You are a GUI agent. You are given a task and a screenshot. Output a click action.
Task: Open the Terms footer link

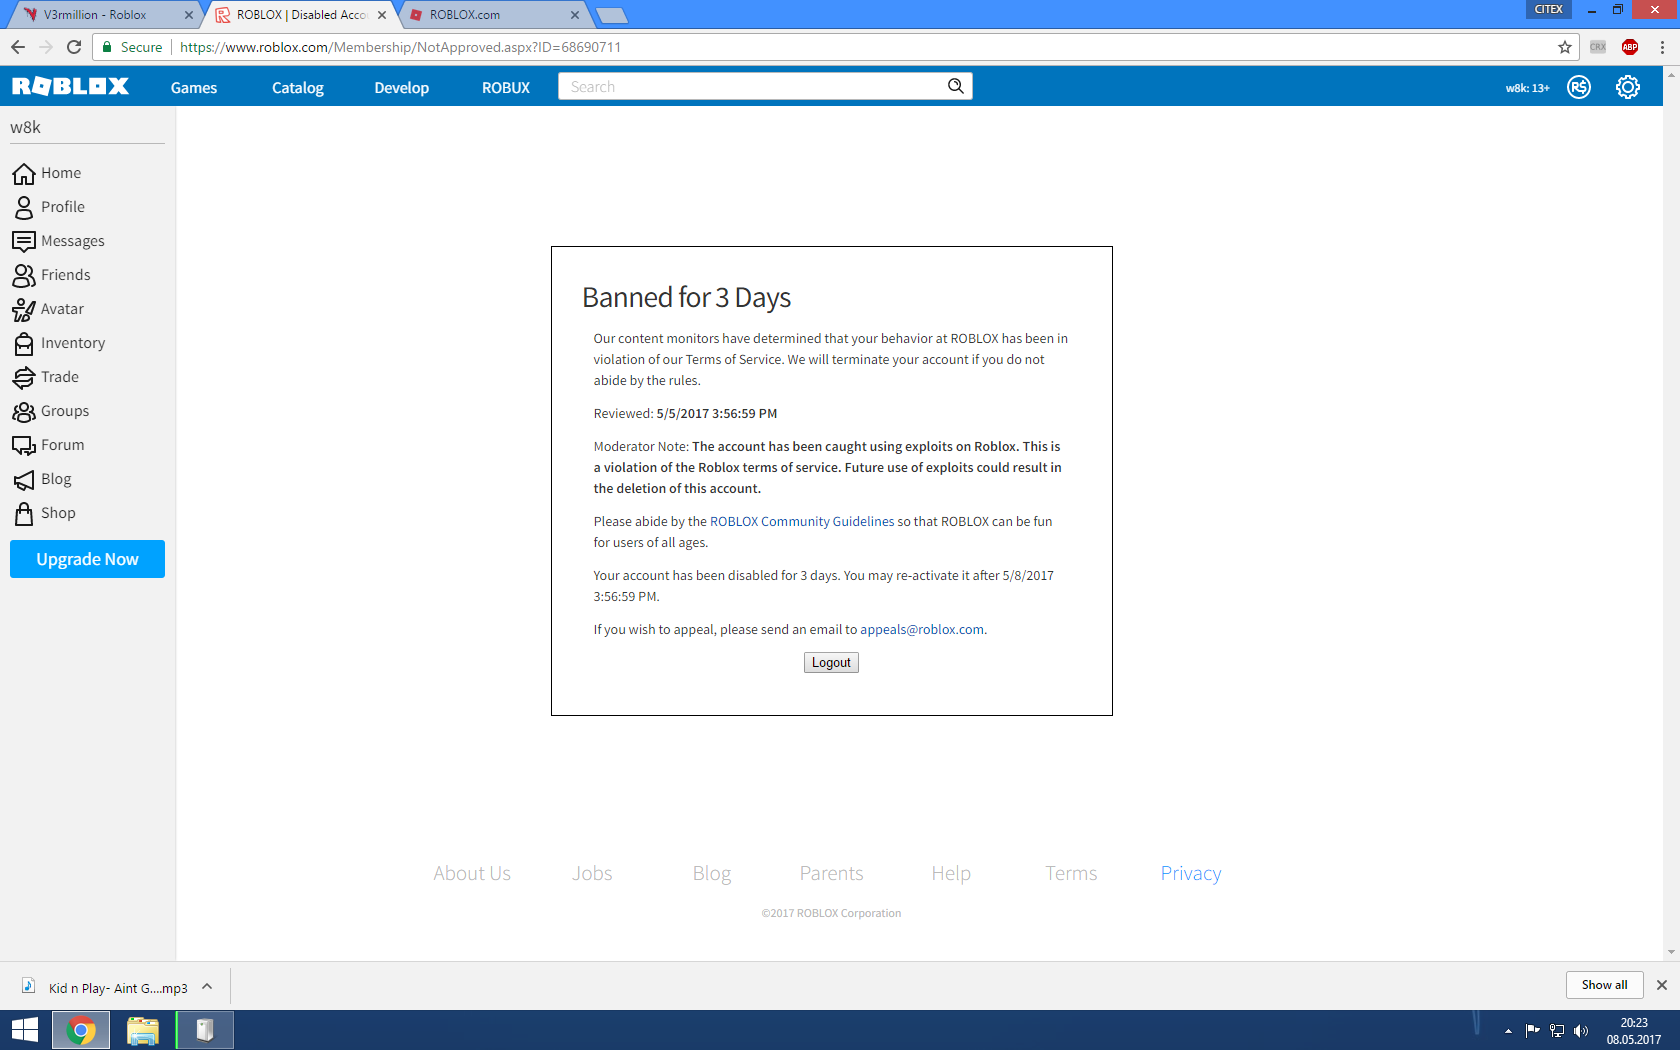[x=1071, y=873]
